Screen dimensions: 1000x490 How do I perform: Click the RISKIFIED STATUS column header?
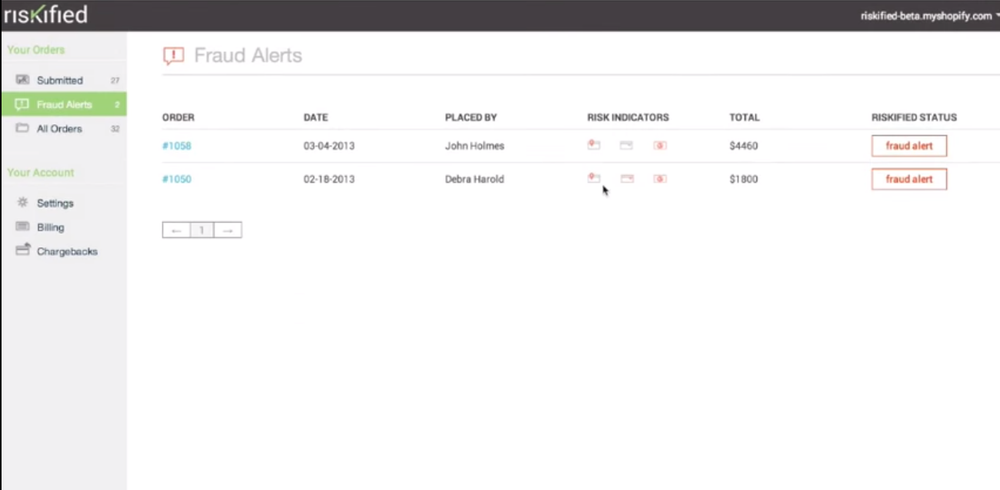point(914,117)
